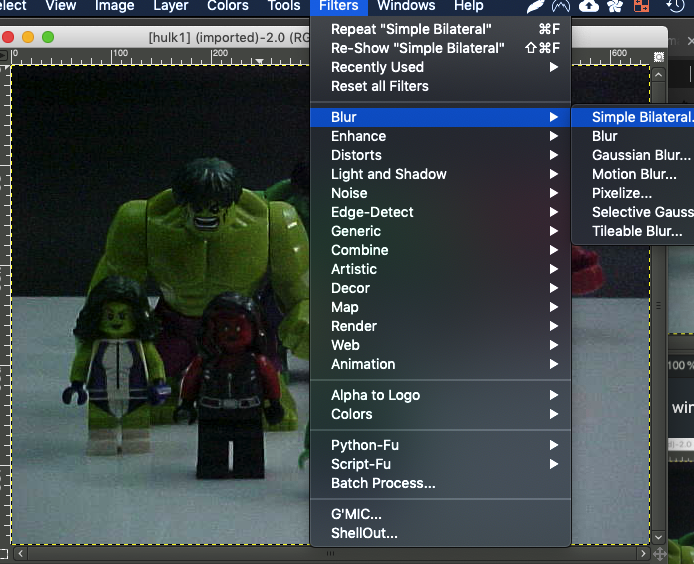Open the Animation submenu
694x564 pixels.
click(440, 364)
